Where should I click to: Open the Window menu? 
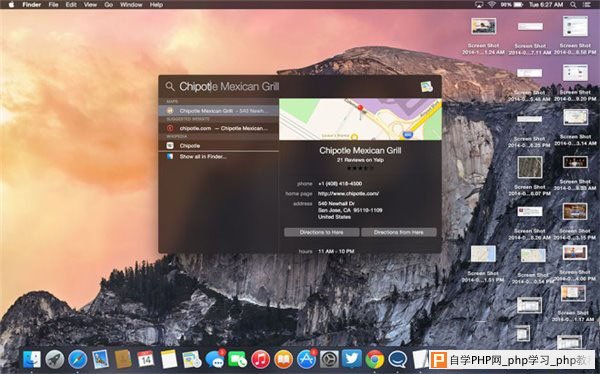click(x=131, y=5)
